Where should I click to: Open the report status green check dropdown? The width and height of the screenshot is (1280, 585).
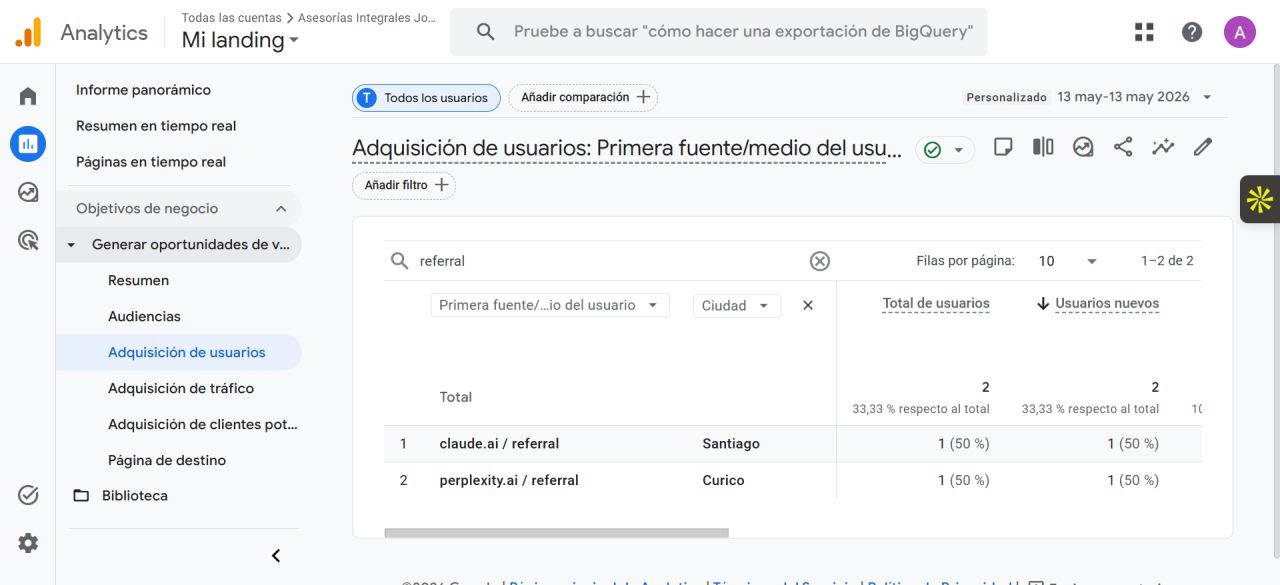pos(945,150)
